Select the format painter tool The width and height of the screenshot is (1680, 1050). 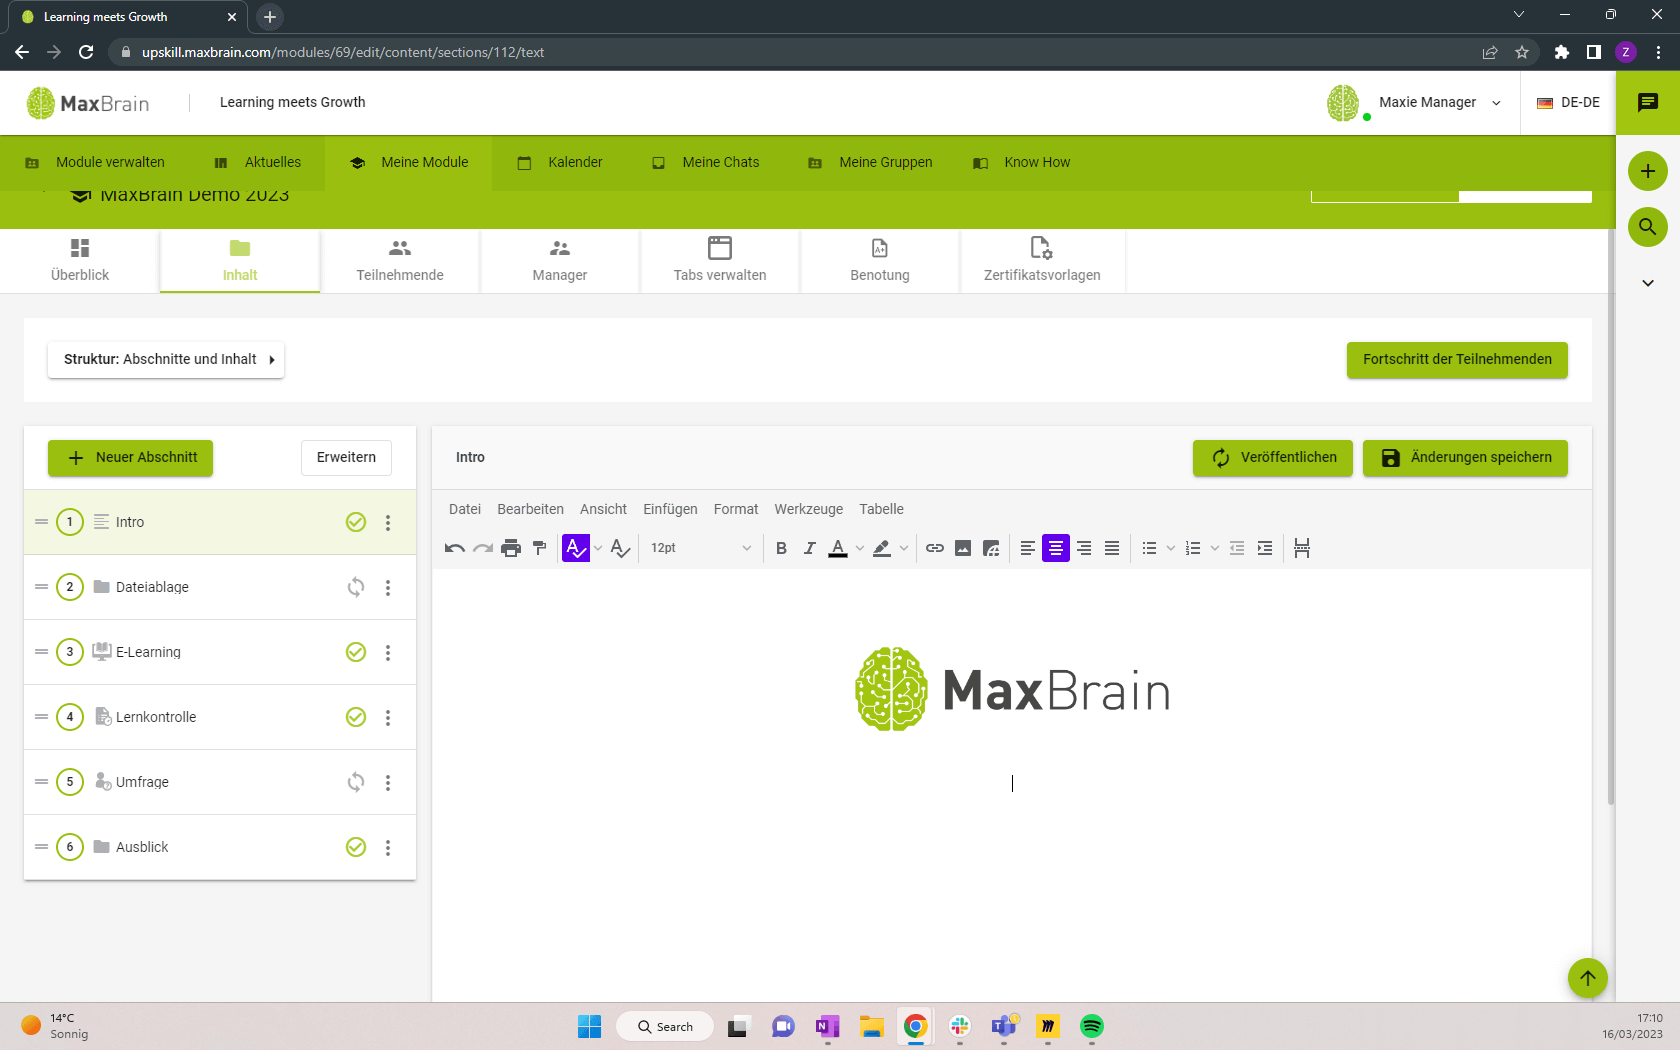click(539, 548)
